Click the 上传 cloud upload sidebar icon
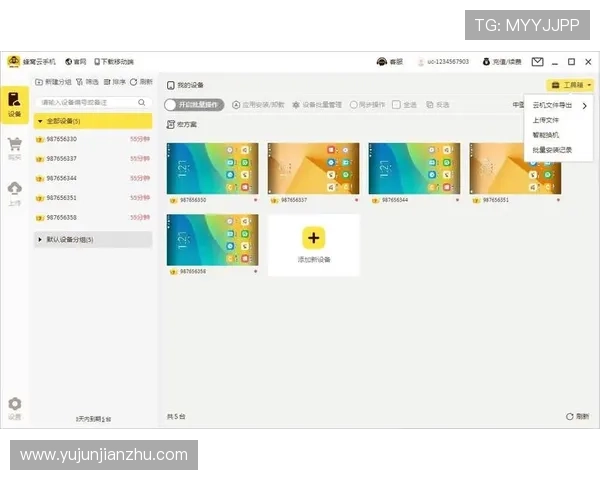Screen dimensions: 600x480 point(14,190)
